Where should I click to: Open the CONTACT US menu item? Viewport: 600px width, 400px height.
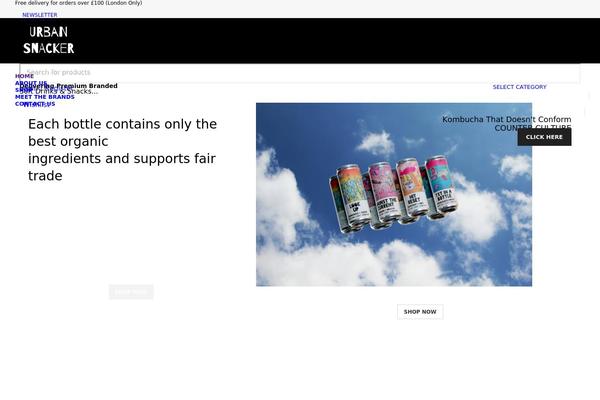pyautogui.click(x=35, y=104)
